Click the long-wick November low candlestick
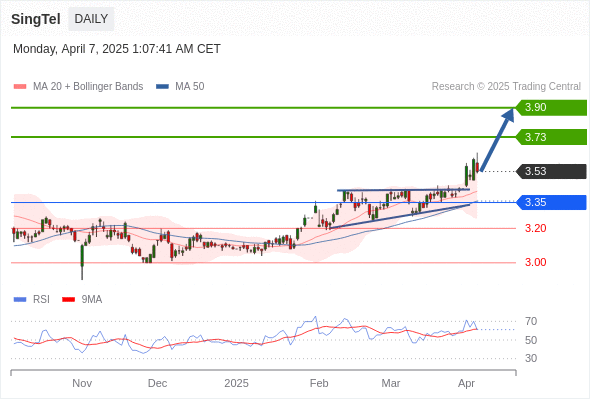The image size is (590, 400). [82, 262]
